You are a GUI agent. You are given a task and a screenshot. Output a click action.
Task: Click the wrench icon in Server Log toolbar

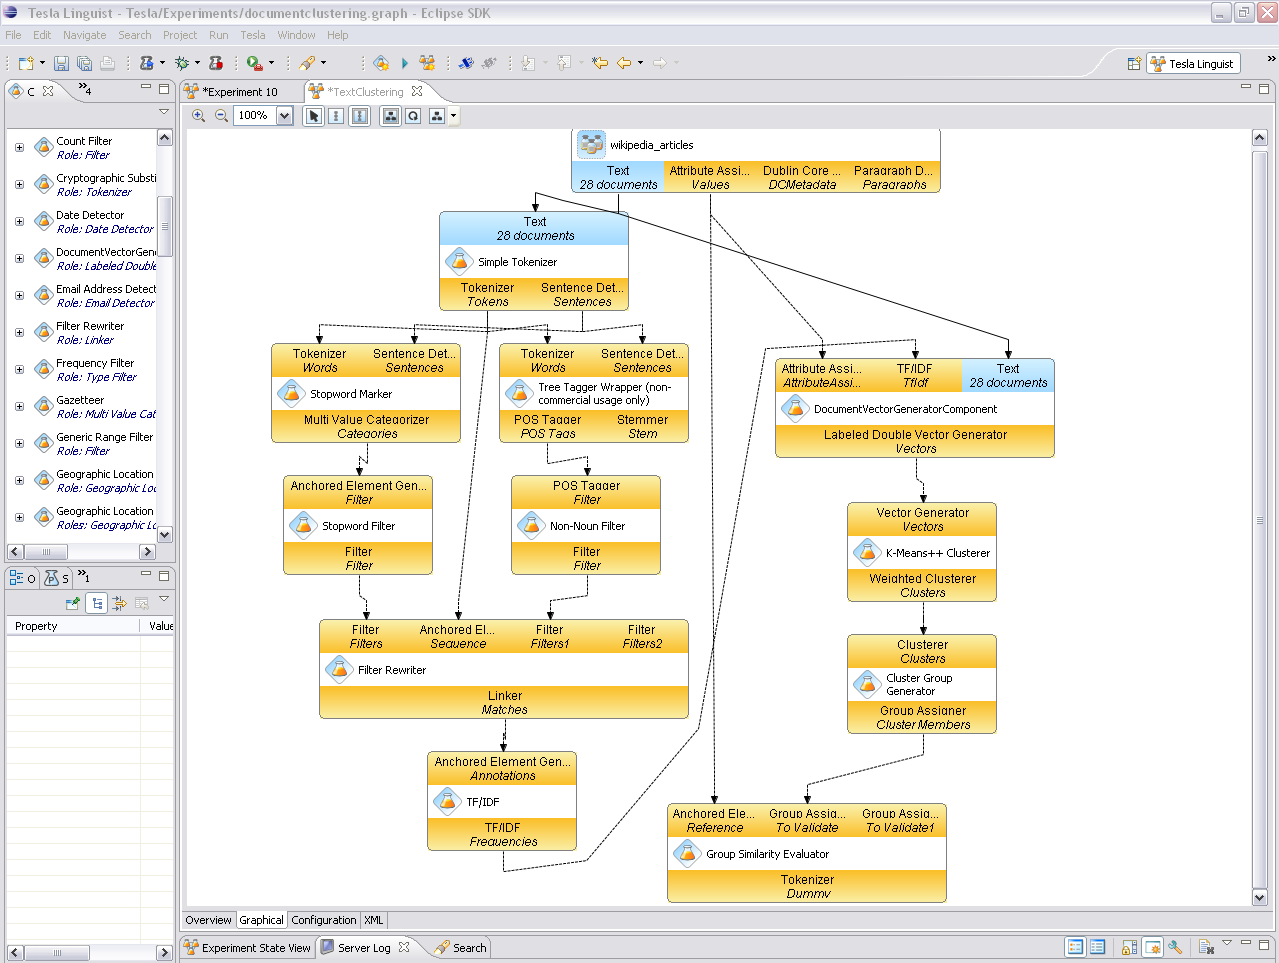coord(1175,947)
